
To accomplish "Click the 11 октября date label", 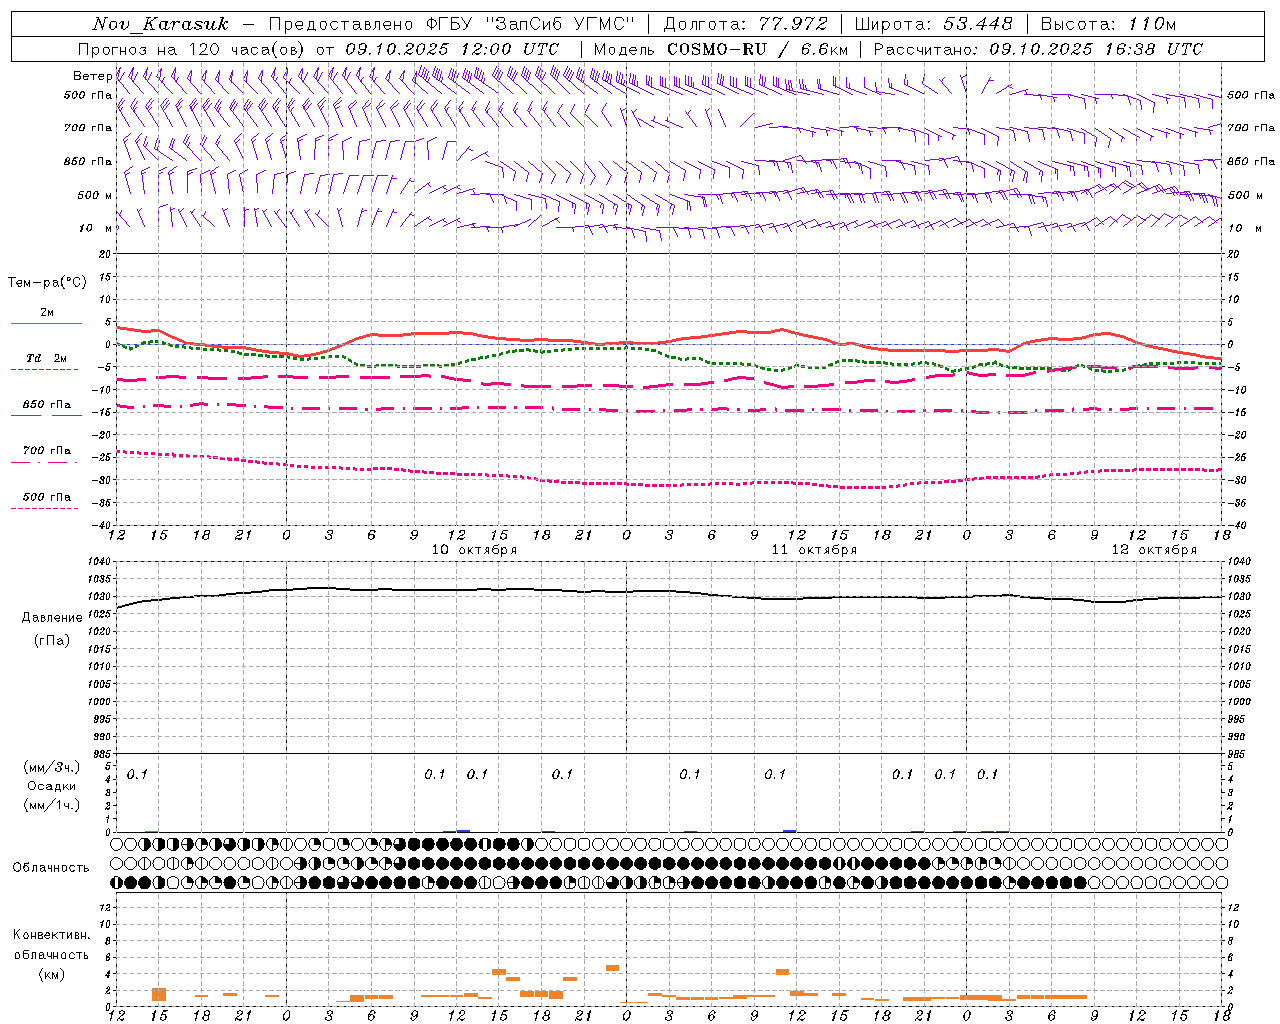I will (x=814, y=550).
